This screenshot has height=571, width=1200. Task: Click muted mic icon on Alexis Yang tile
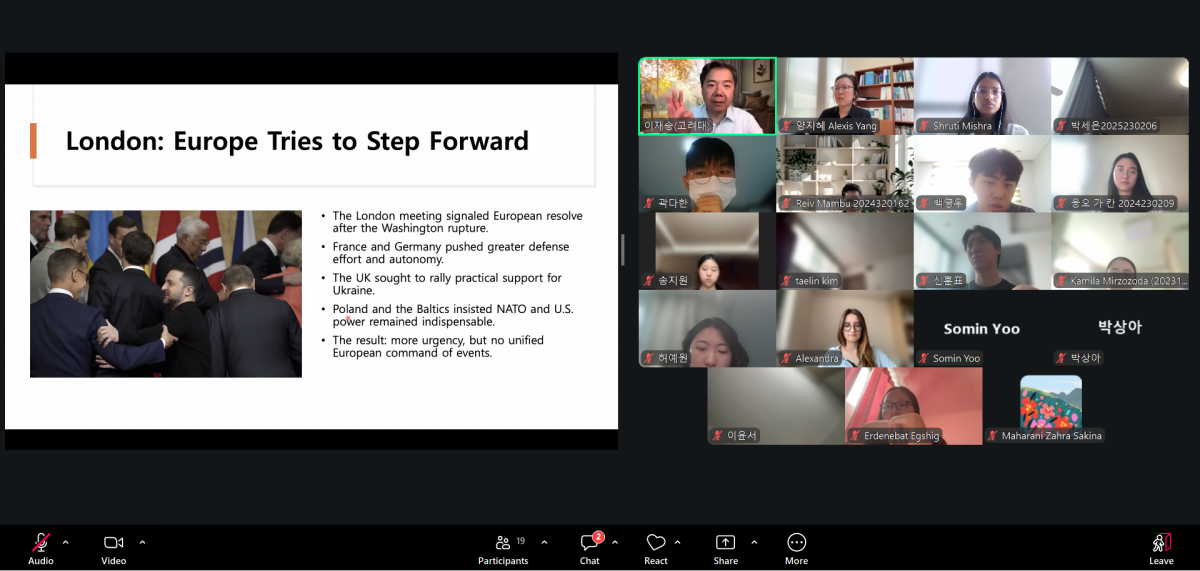coord(787,126)
